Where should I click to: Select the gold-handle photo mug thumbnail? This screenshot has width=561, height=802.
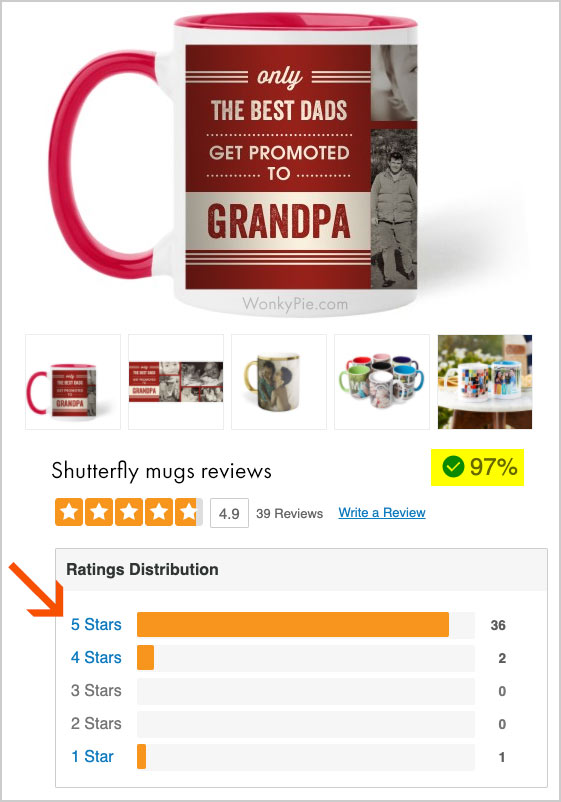click(279, 382)
